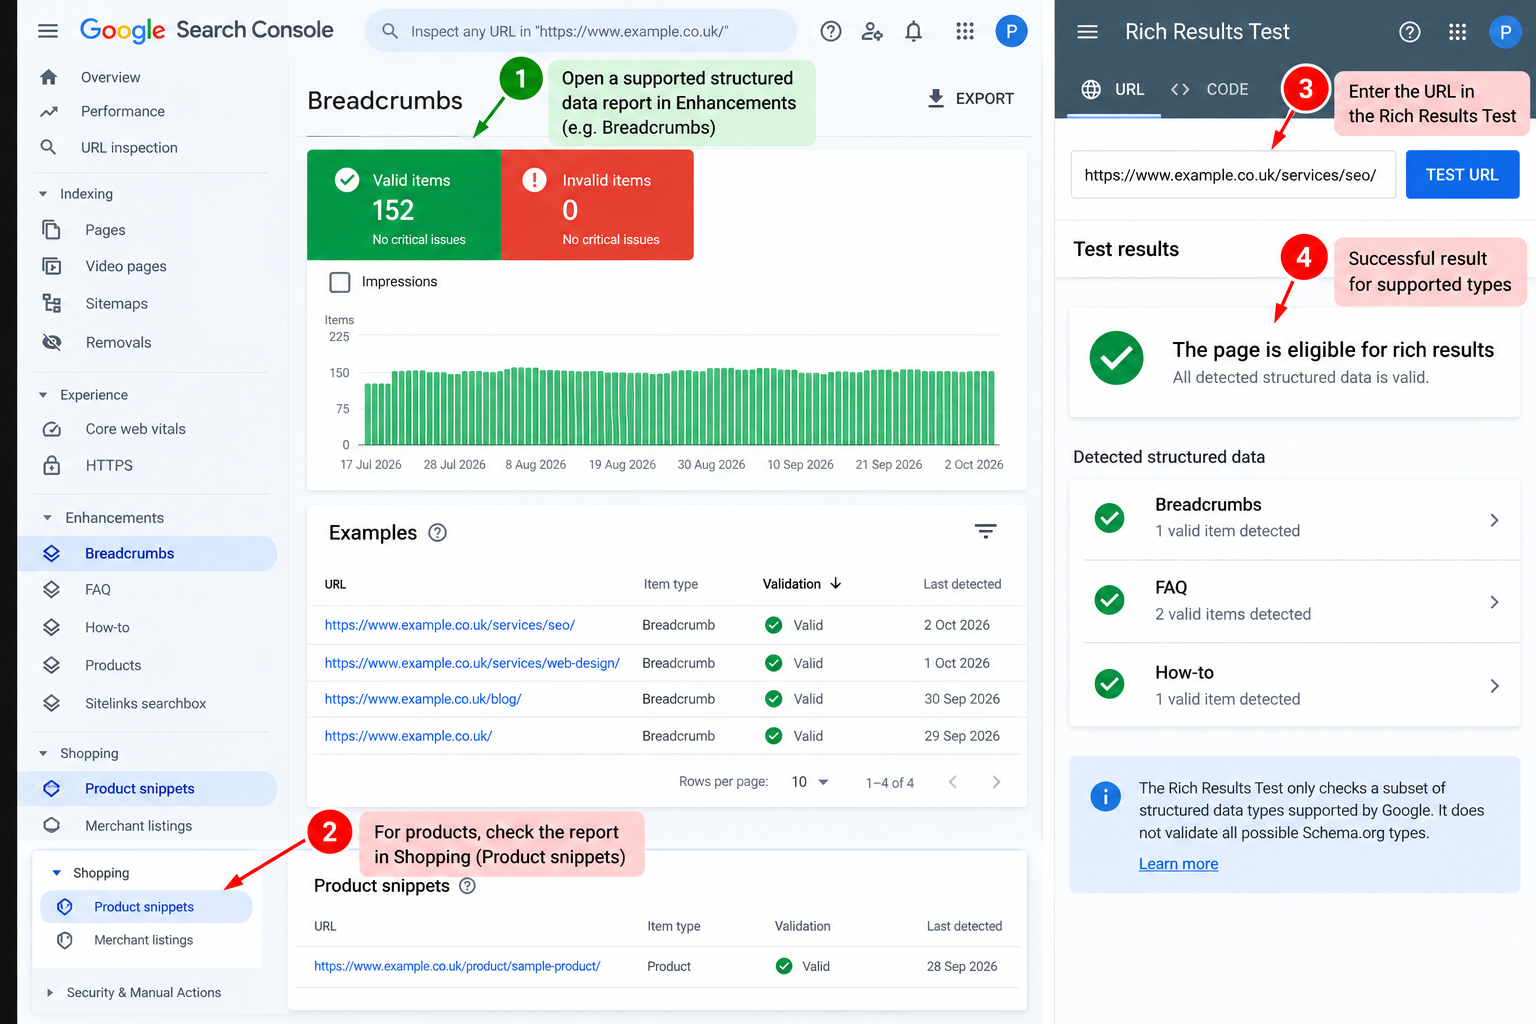Open the services/web-design URL link
The image size is (1536, 1024).
(472, 663)
